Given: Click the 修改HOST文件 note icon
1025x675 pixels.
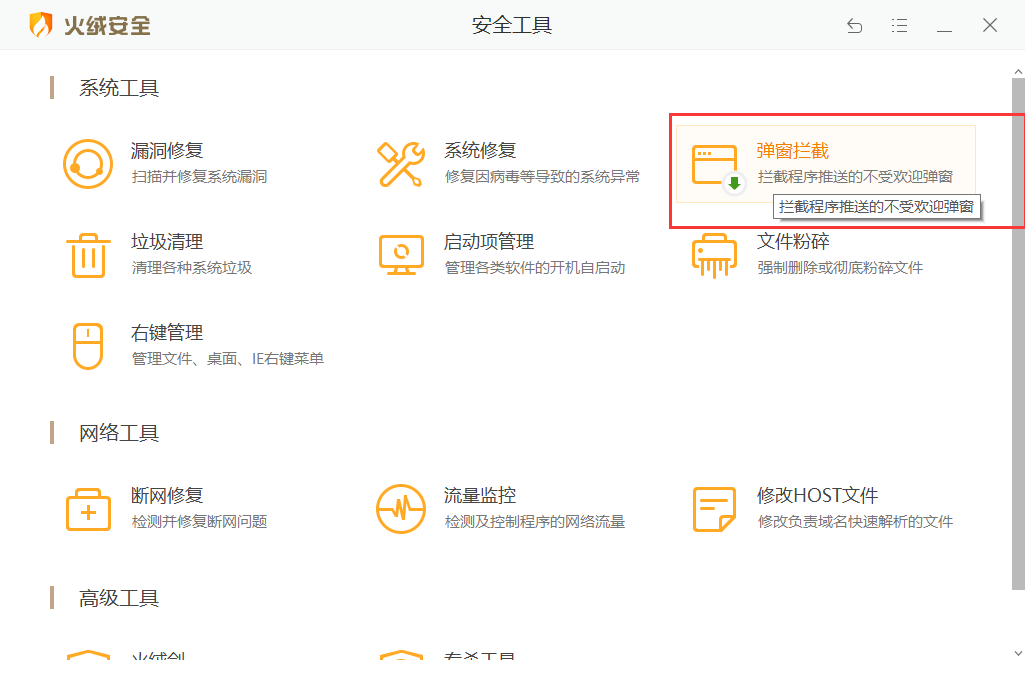Looking at the screenshot, I should pyautogui.click(x=714, y=509).
